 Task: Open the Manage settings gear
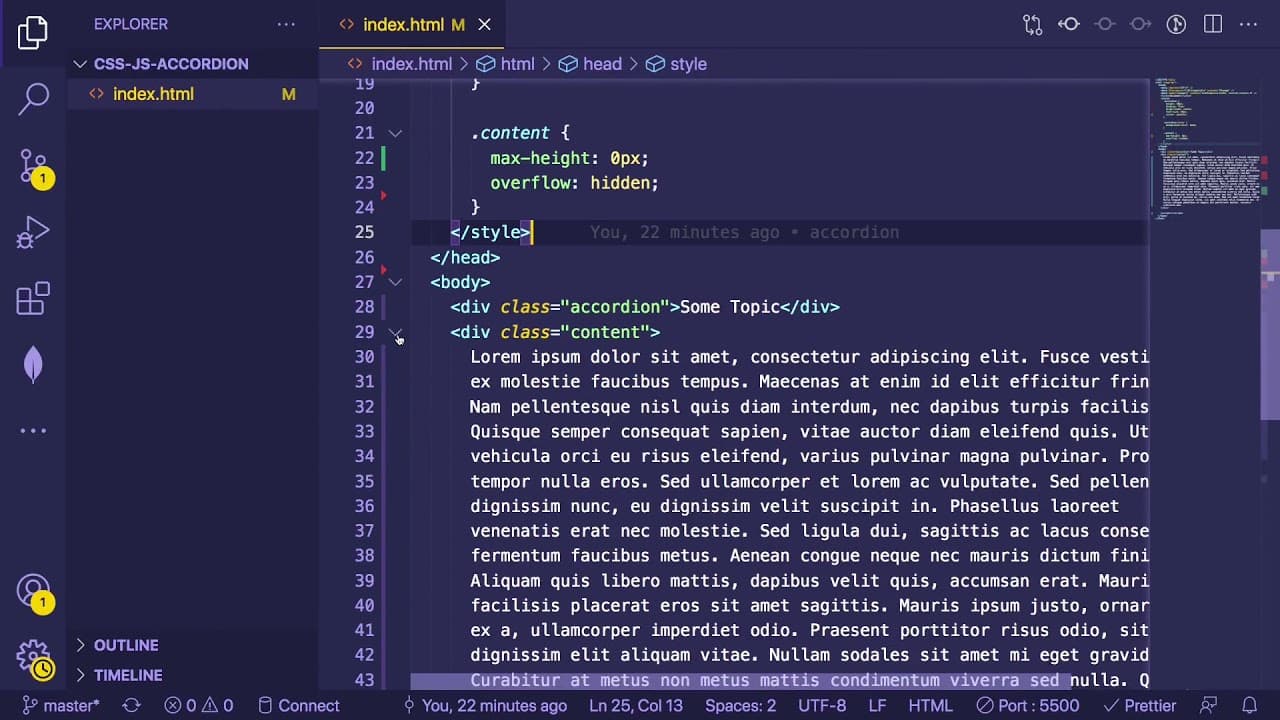point(33,658)
